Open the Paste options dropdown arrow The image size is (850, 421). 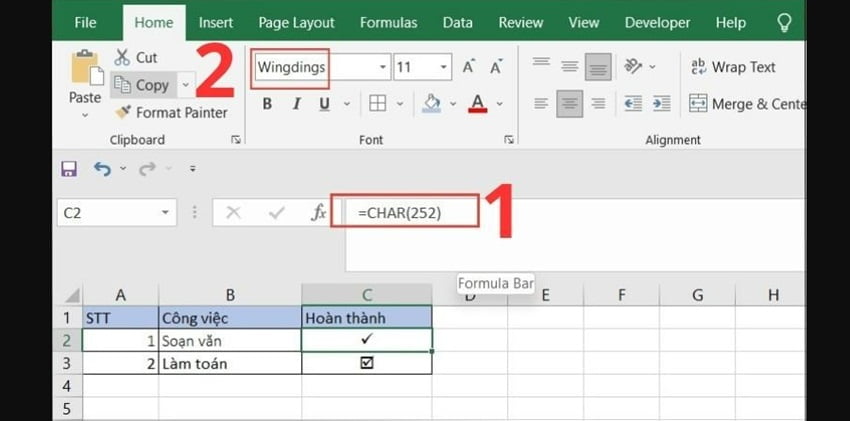point(85,115)
